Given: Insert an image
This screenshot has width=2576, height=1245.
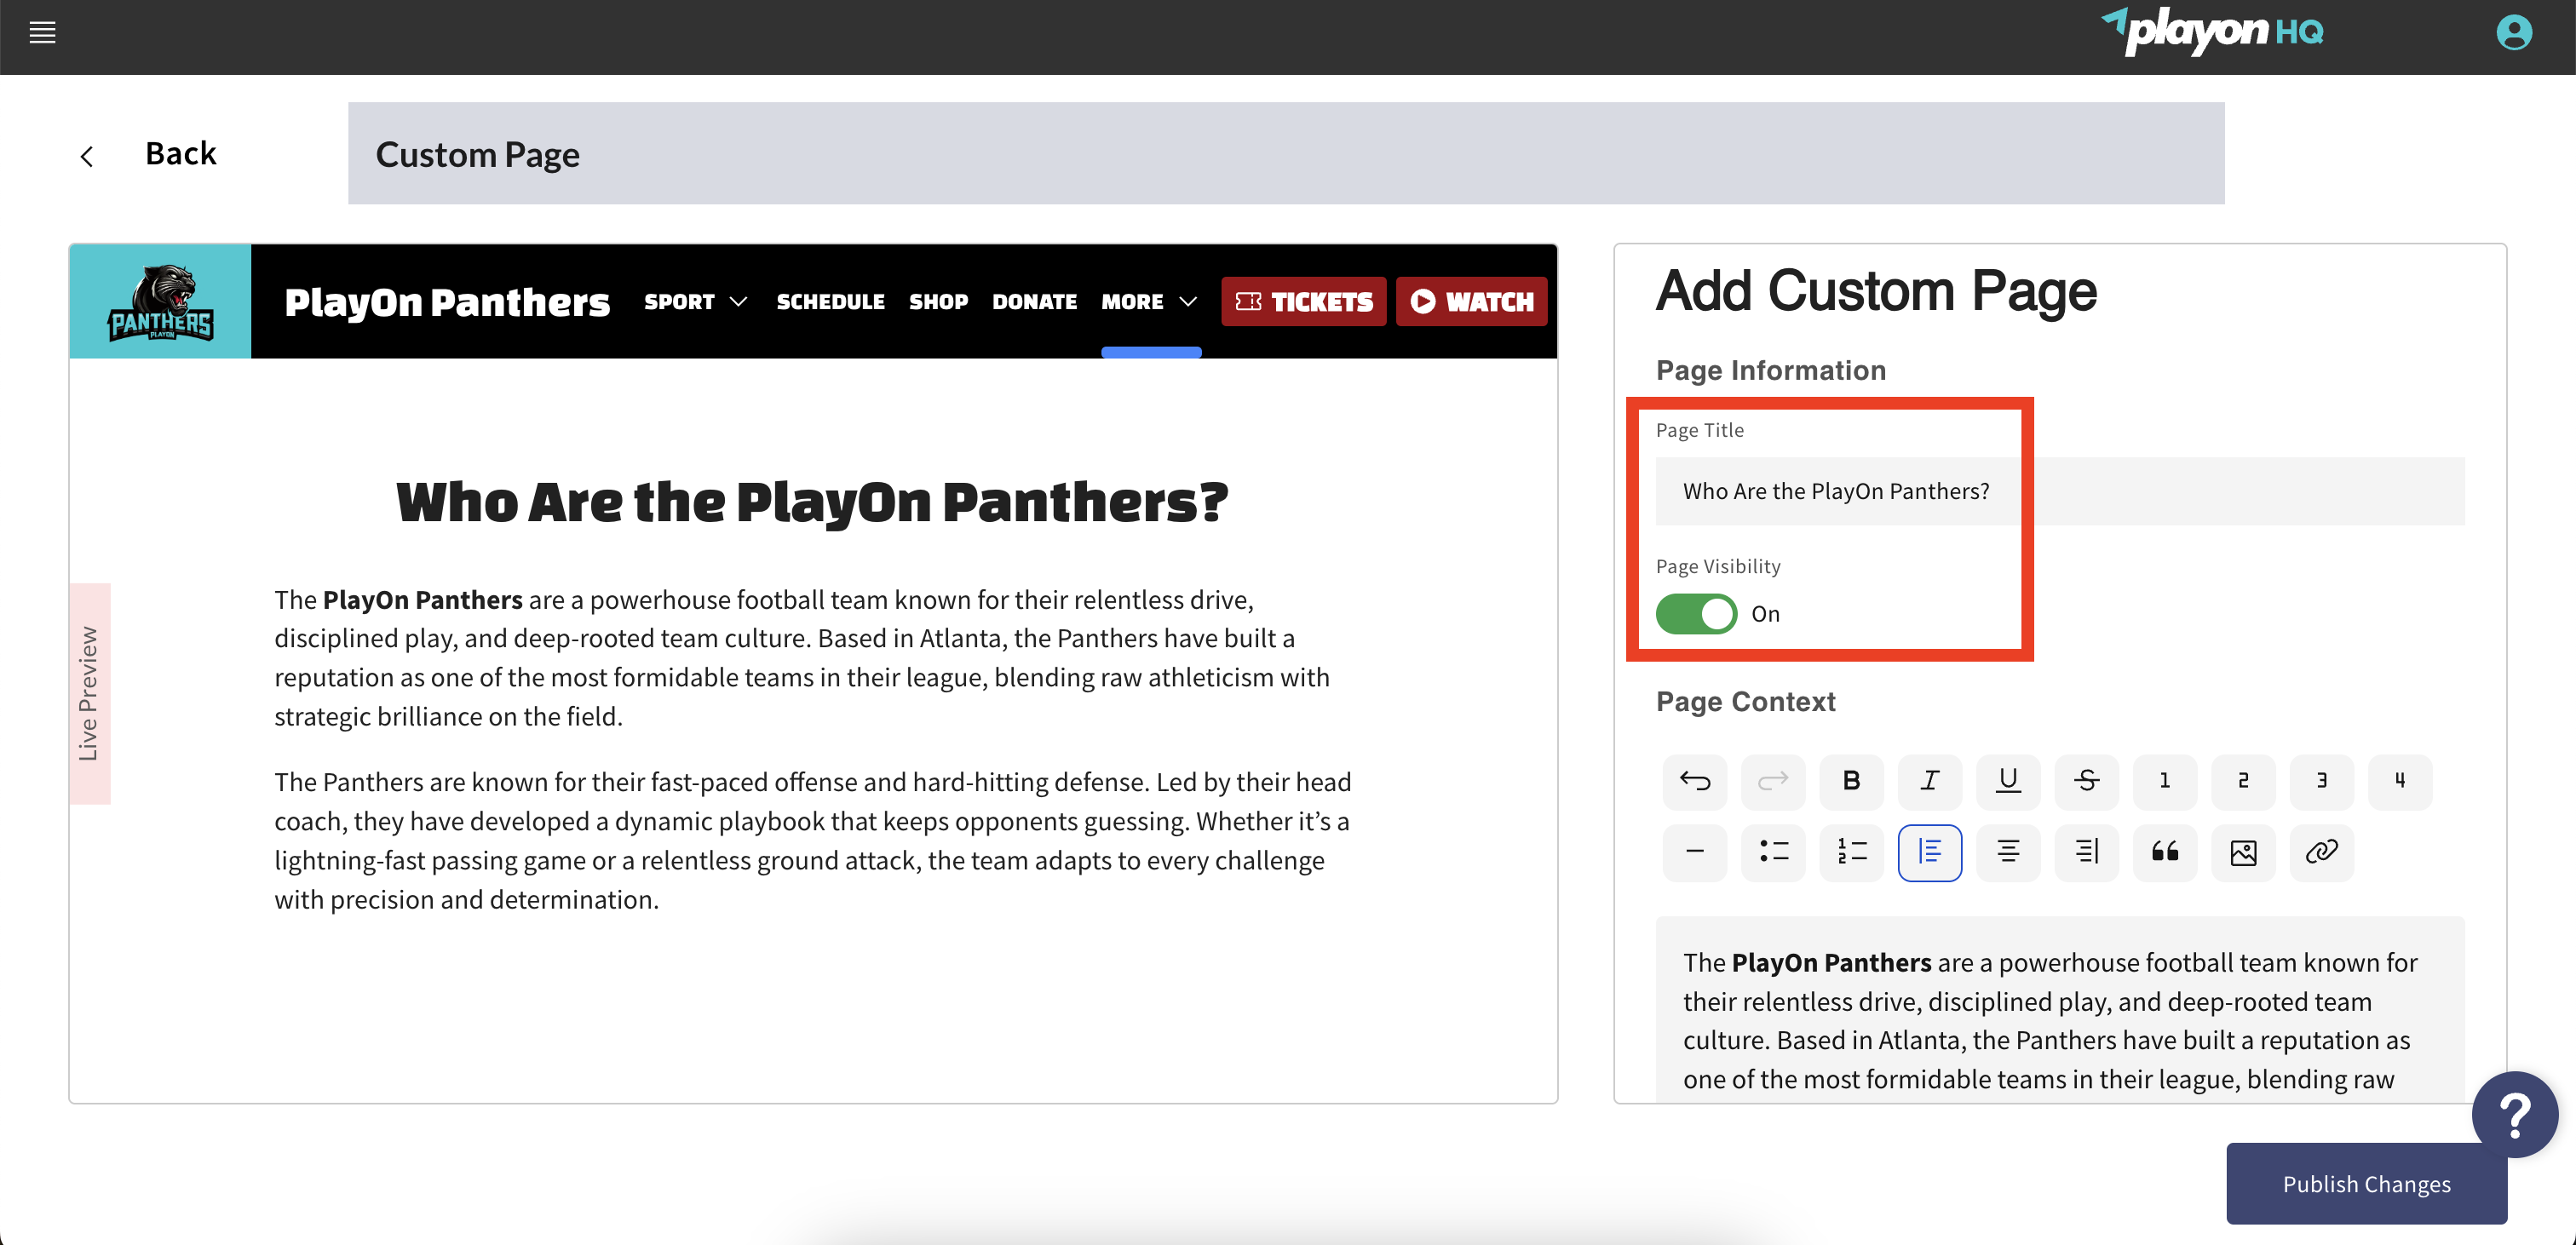Looking at the screenshot, I should tap(2243, 852).
